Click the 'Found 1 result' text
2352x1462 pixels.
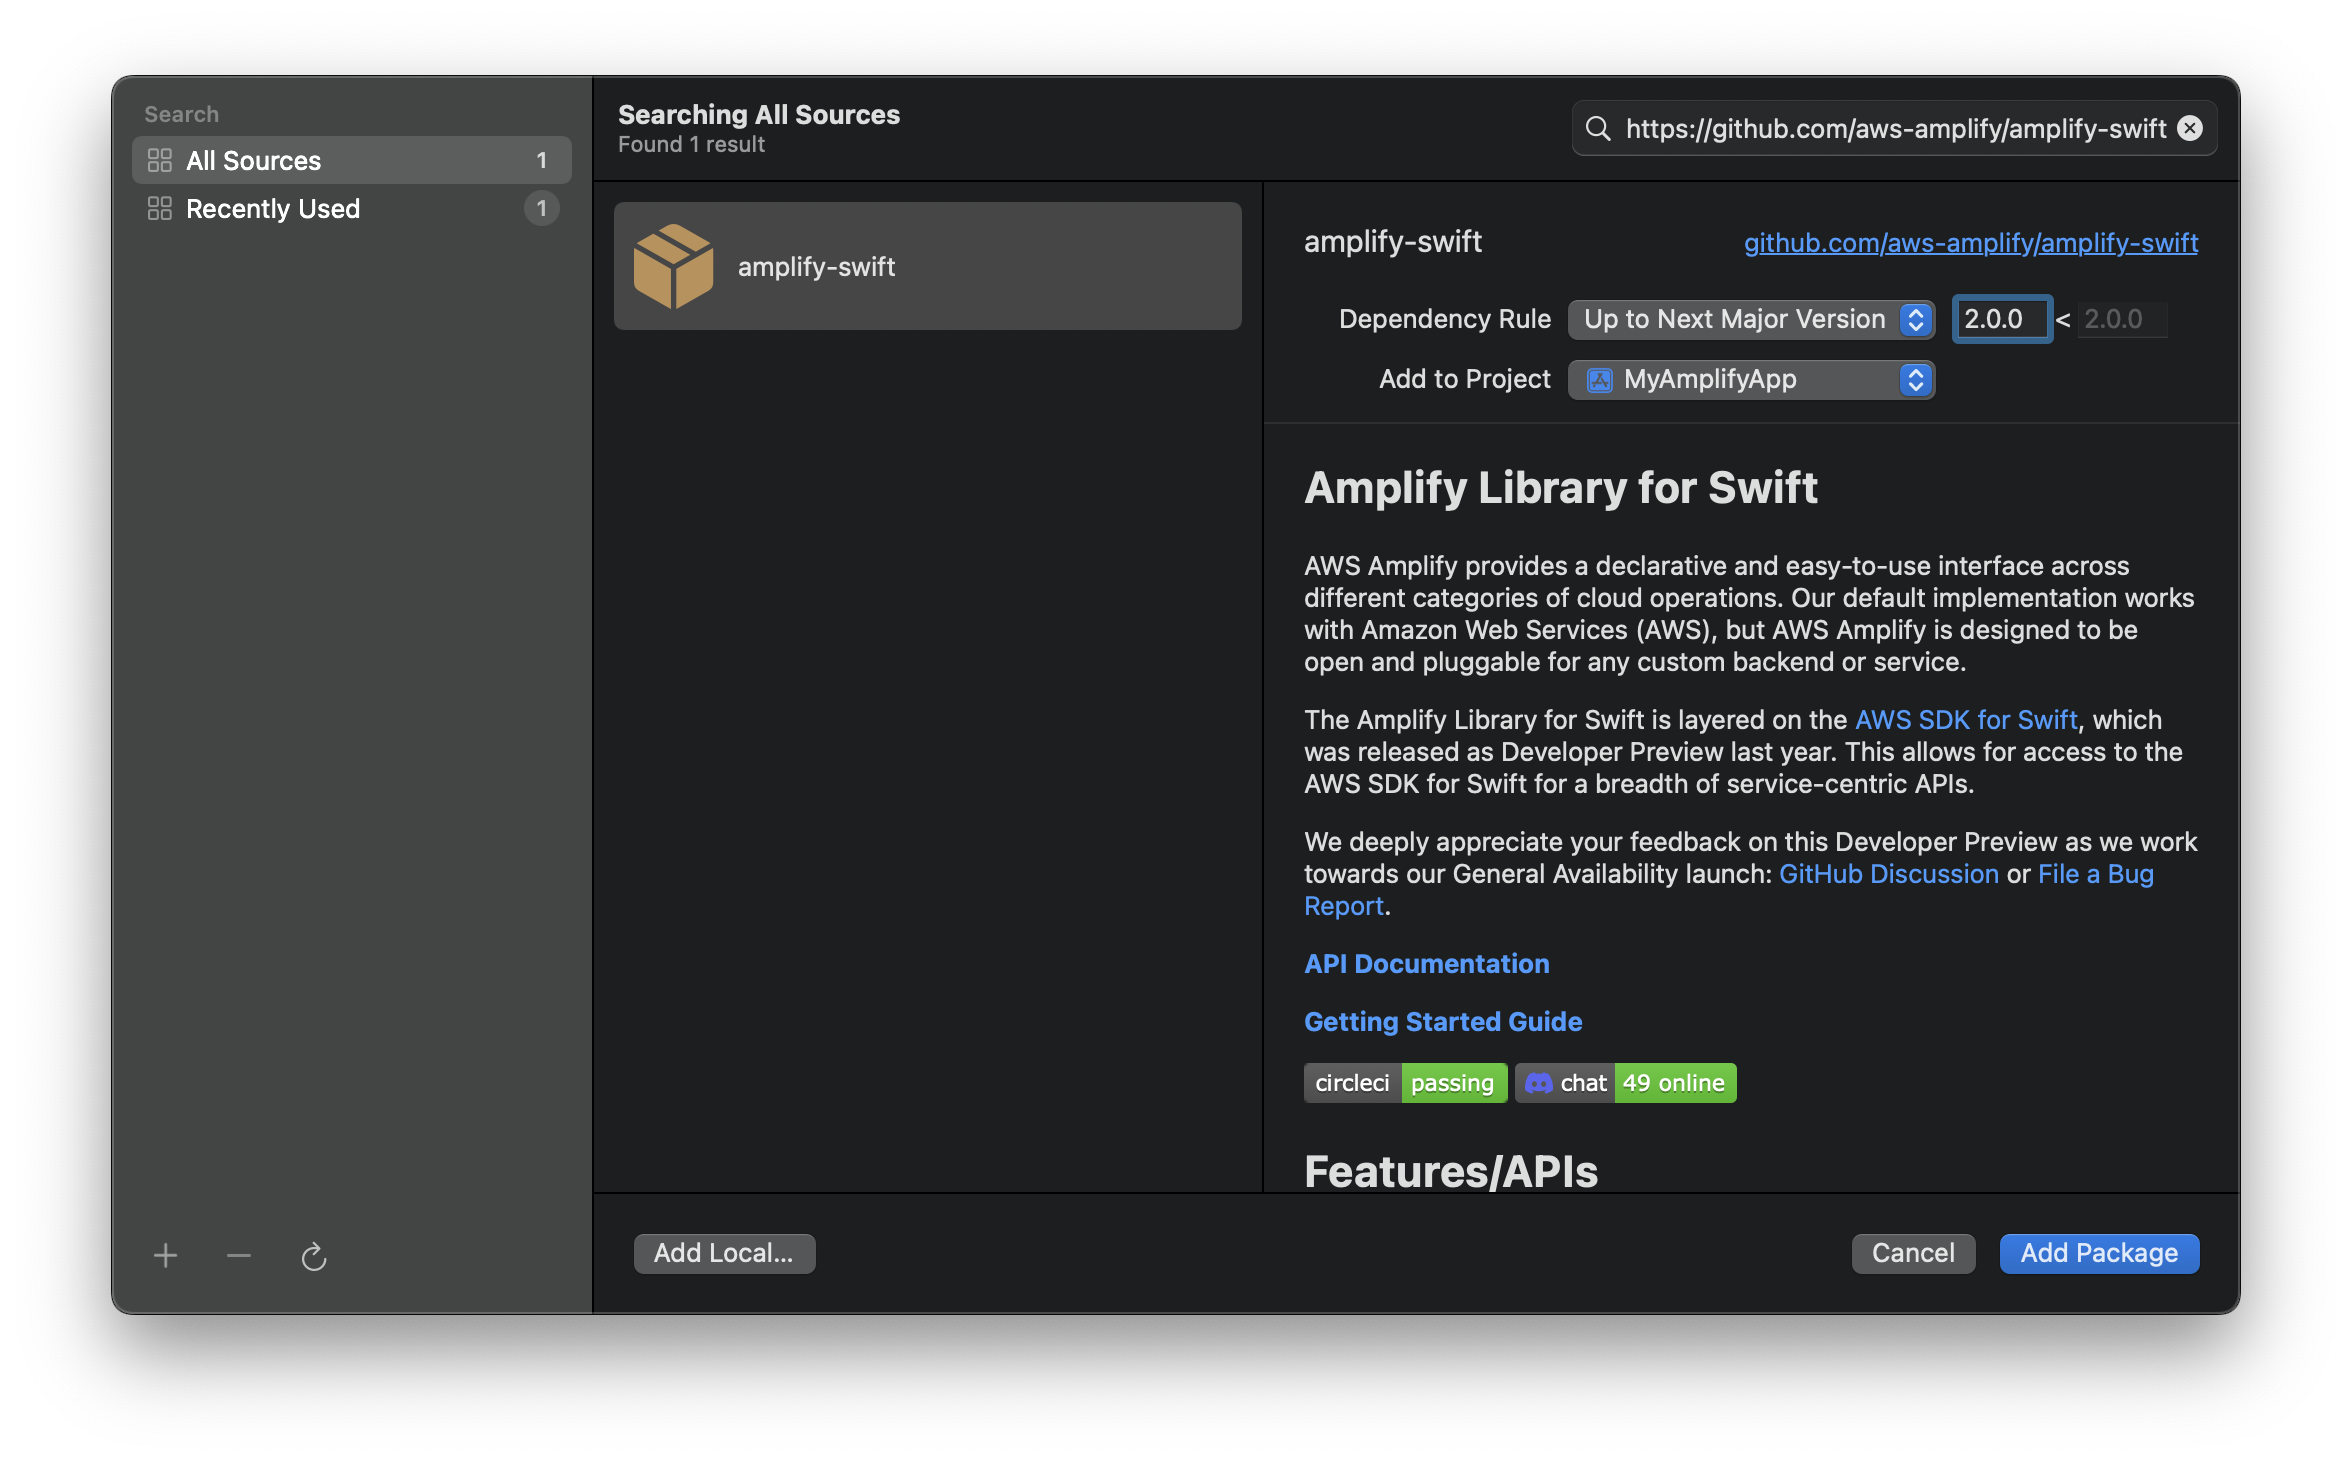pos(691,145)
